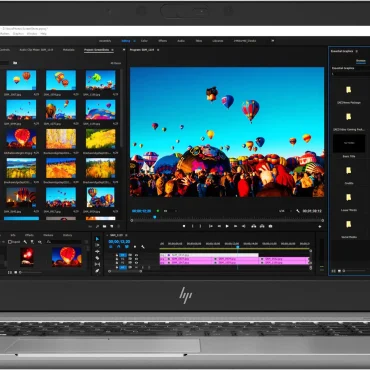The width and height of the screenshot is (370, 370).
Task: Toggle linked selection in timeline header
Action: coord(127,247)
